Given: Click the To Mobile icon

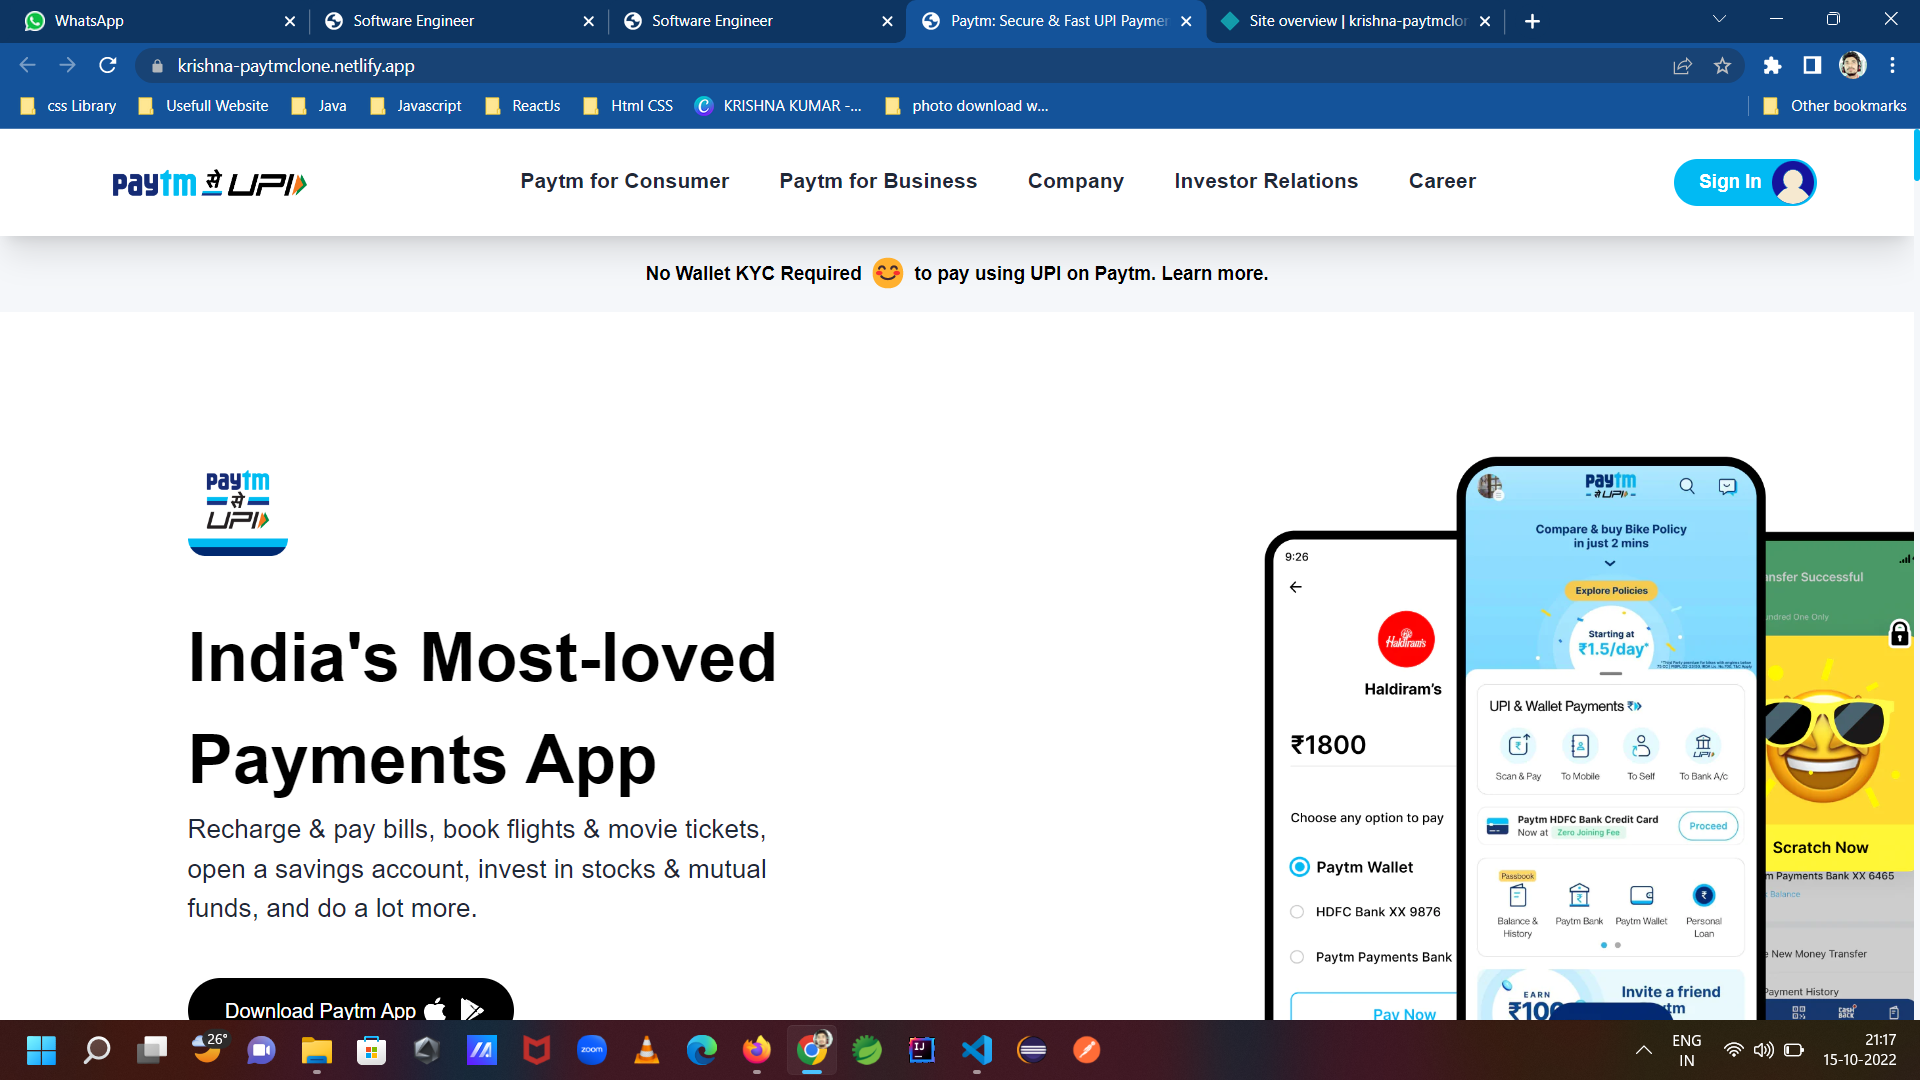Looking at the screenshot, I should [x=1580, y=745].
